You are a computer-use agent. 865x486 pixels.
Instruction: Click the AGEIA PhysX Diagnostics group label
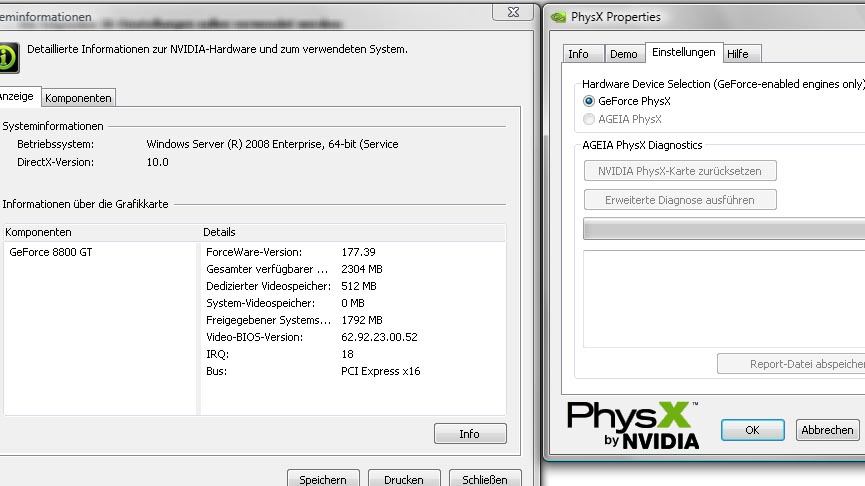pos(642,145)
